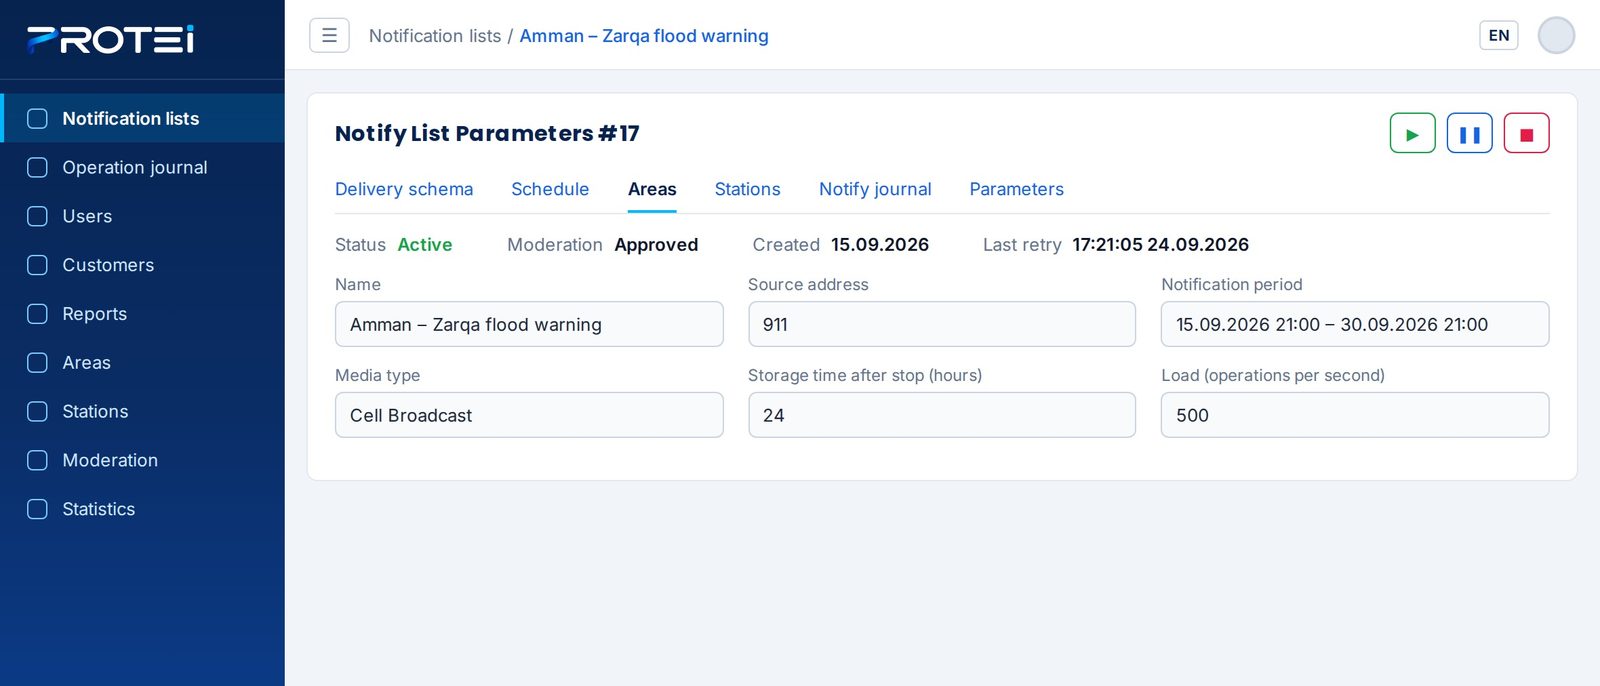Switch to the Notify journal tab
Screen dimensions: 1600x686
pos(875,189)
